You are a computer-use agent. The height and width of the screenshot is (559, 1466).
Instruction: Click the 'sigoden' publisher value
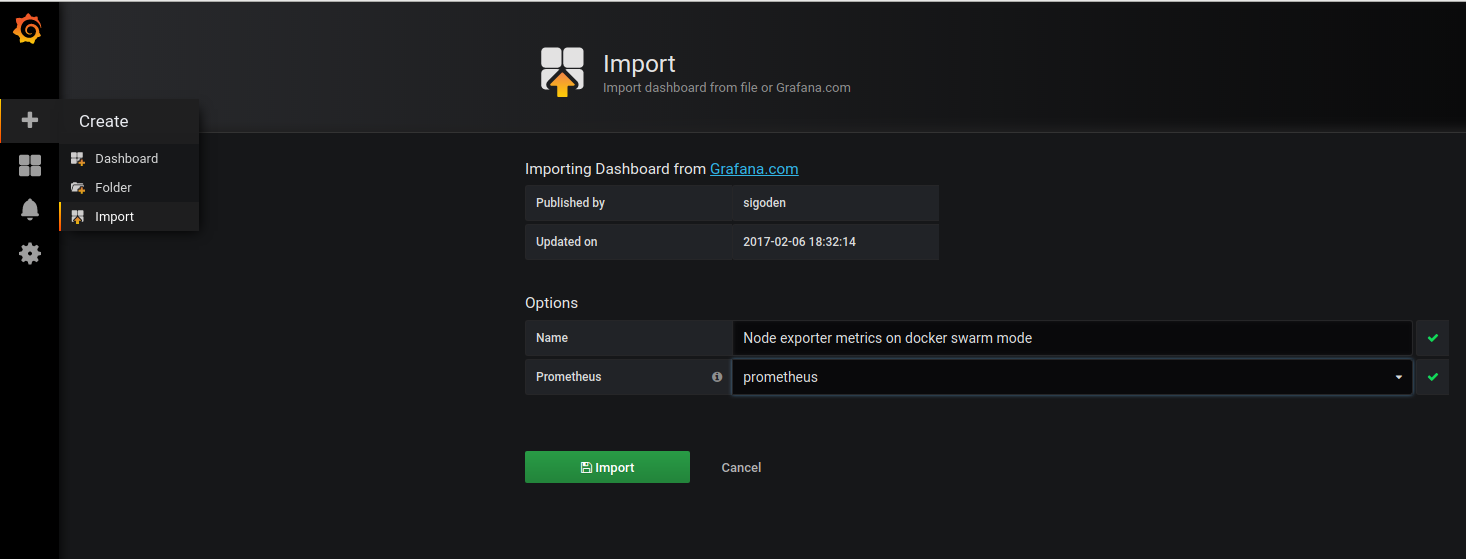pos(764,202)
